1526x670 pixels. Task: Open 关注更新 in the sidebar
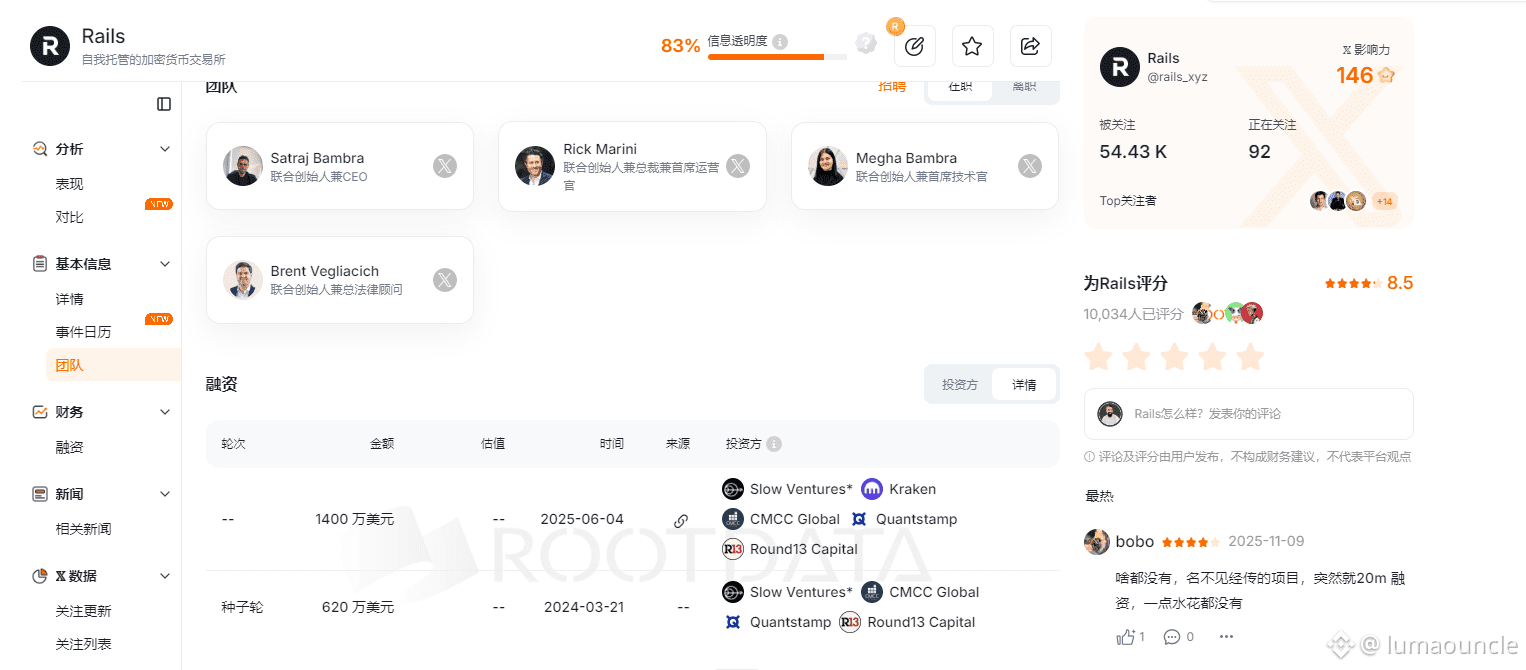[x=84, y=611]
